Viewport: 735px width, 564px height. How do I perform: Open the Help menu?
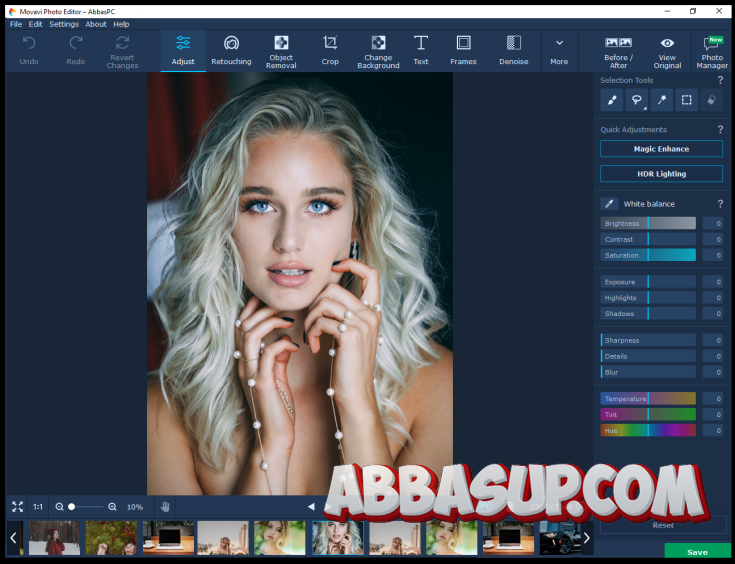coord(121,24)
